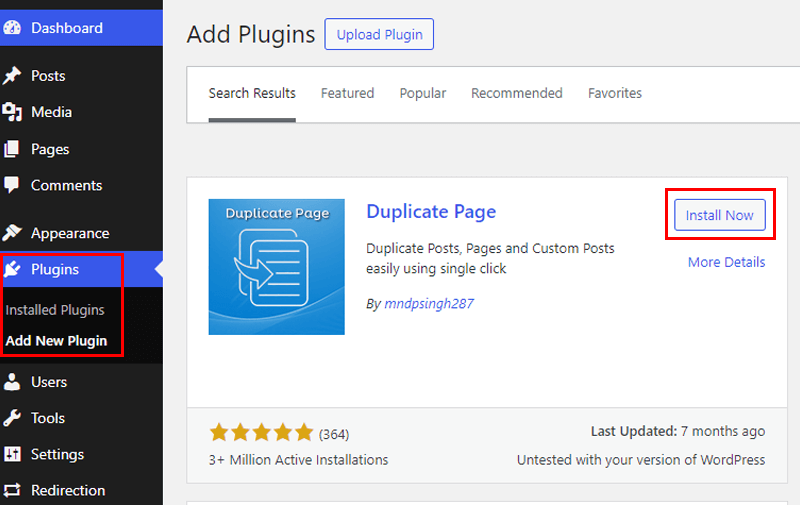Open the Dashboard menu item
The image size is (800, 505).
click(x=82, y=28)
